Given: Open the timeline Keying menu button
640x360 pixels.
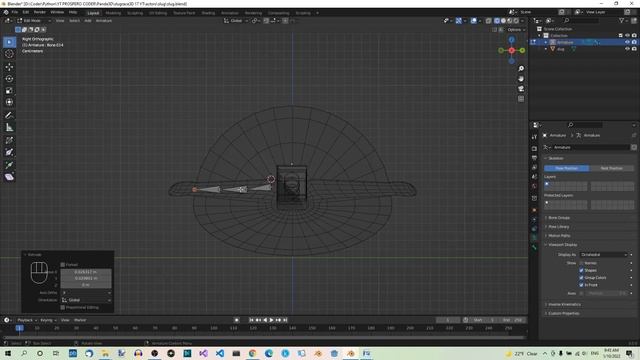Looking at the screenshot, I should tap(48, 320).
